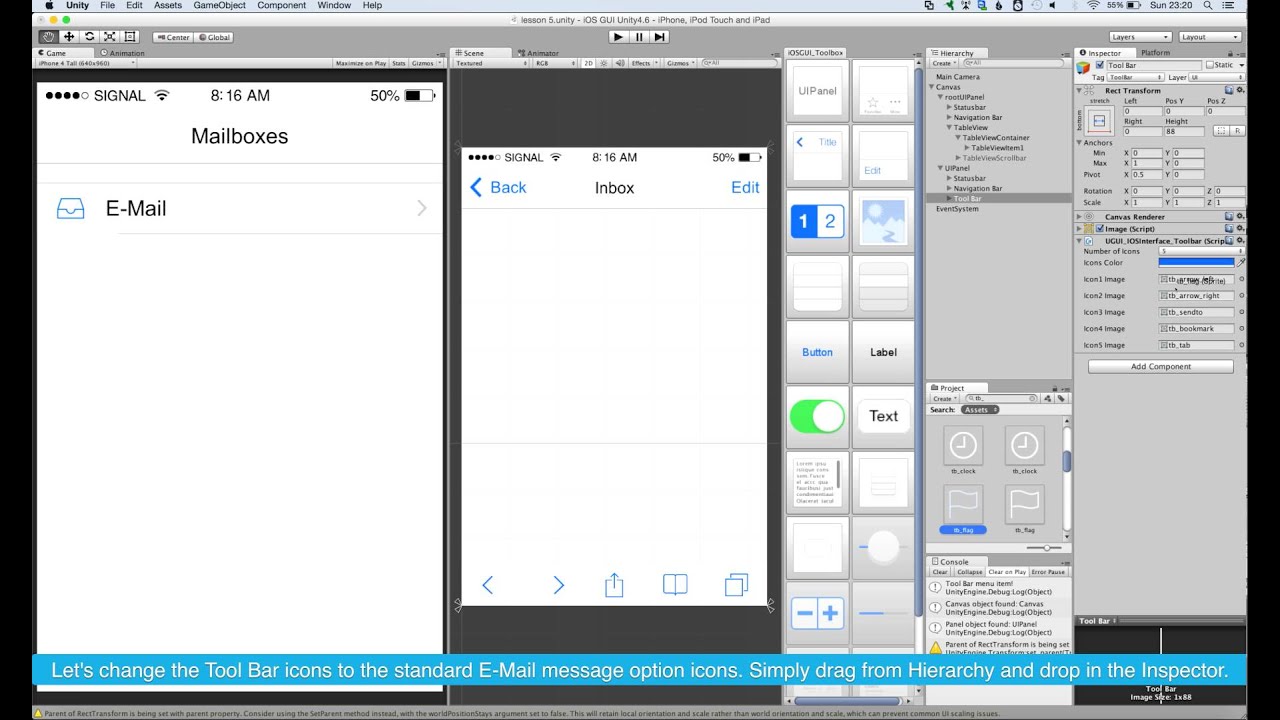
Task: Click the Add Component button
Action: point(1161,366)
